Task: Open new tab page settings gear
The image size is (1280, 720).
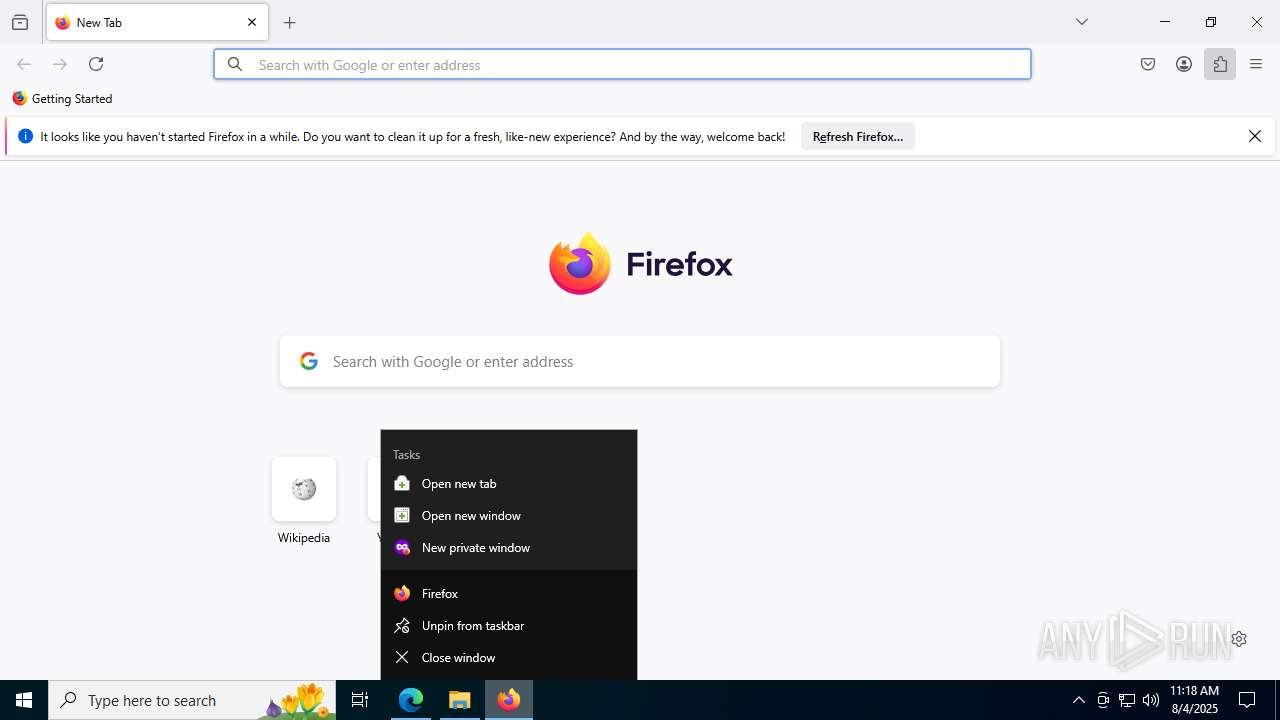Action: 1239,639
